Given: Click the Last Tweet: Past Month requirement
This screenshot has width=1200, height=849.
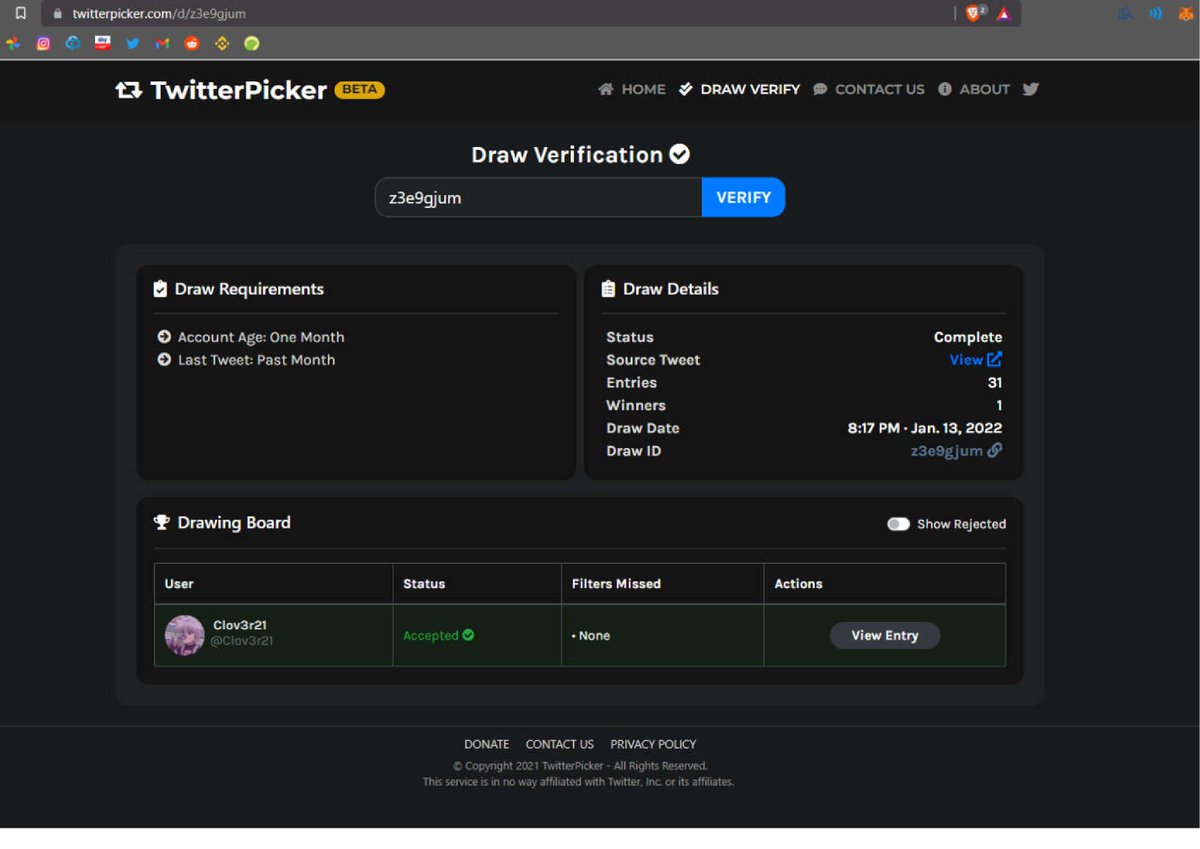Looking at the screenshot, I should click(x=257, y=360).
